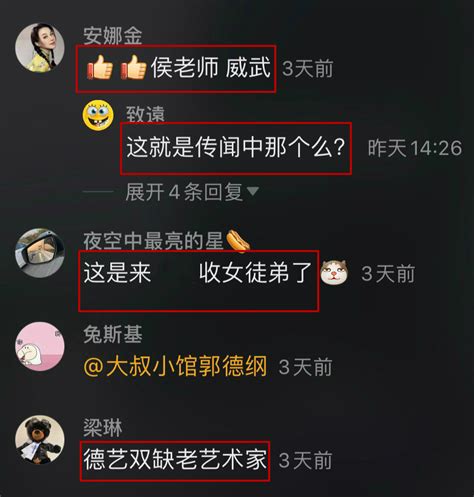The height and width of the screenshot is (497, 474).
Task: Tap the dropdown triangle beside 展开4条回复
Action: point(252,191)
